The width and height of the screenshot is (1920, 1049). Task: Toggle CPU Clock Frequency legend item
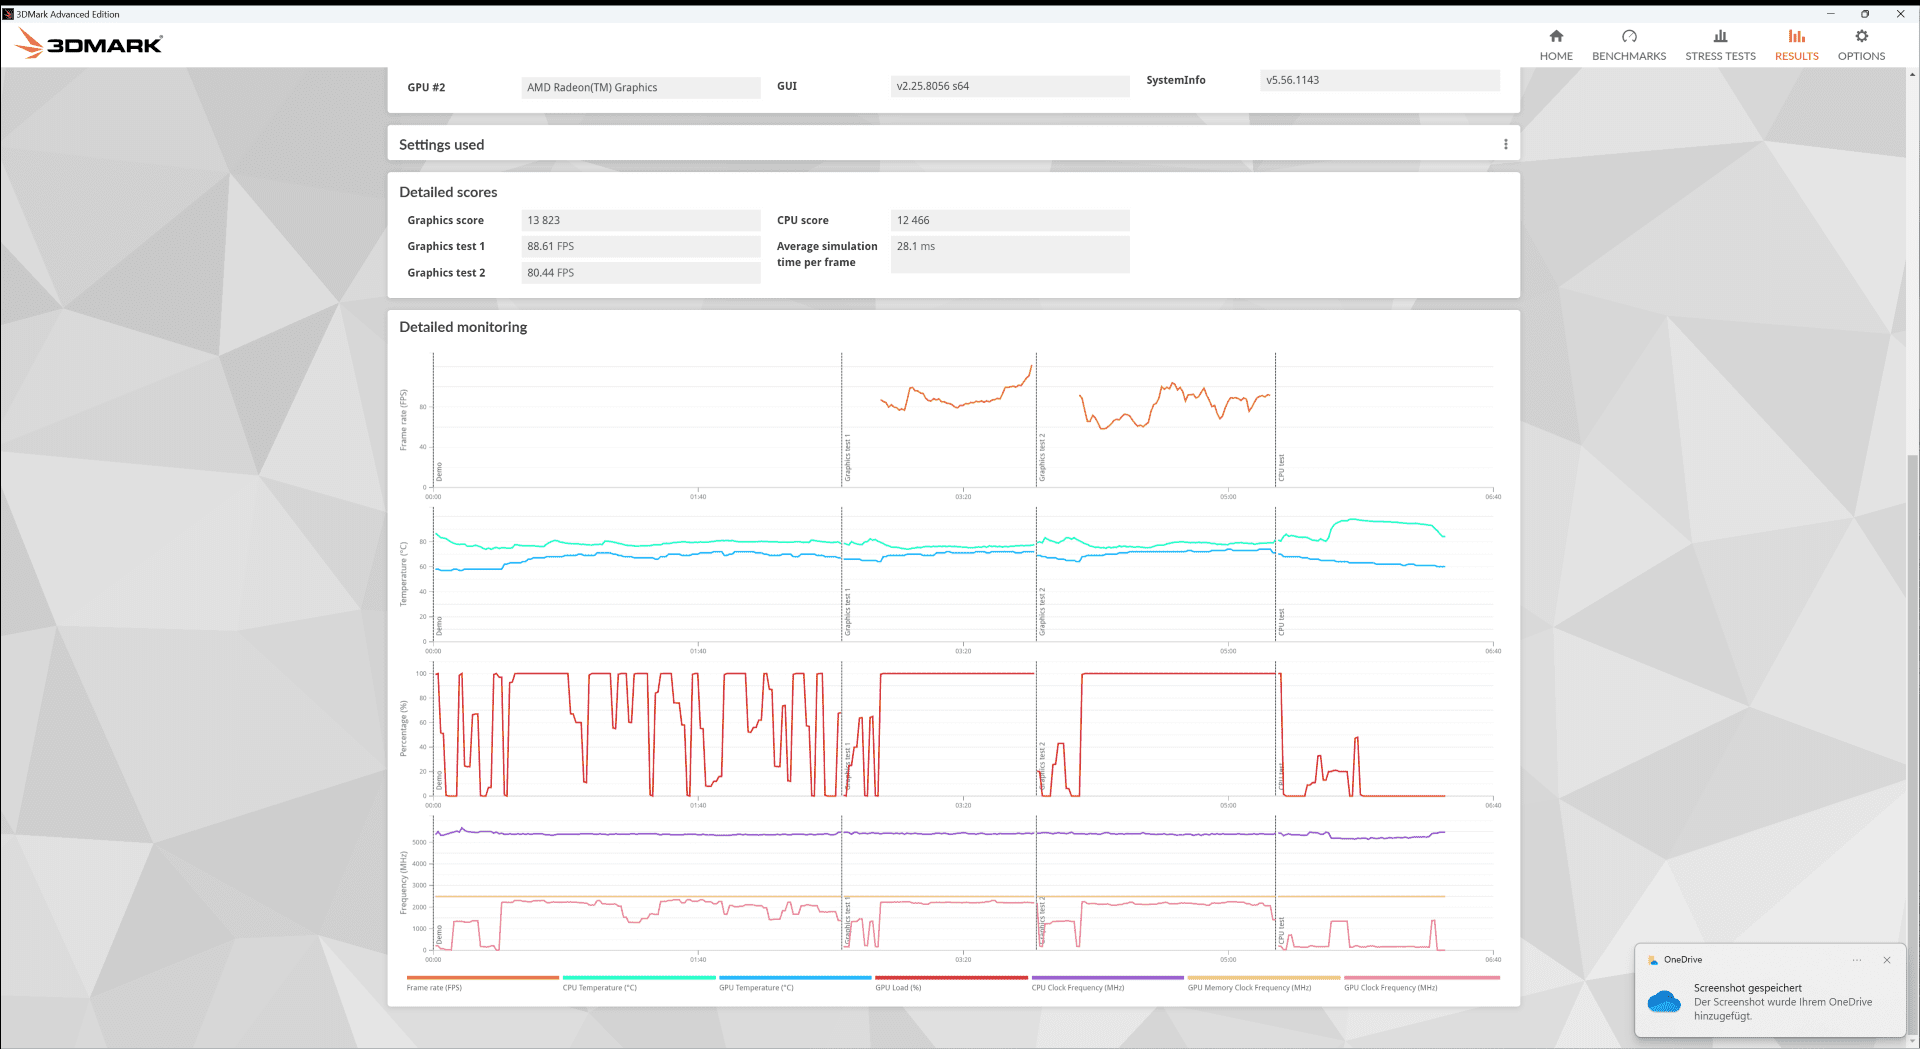coord(1107,982)
